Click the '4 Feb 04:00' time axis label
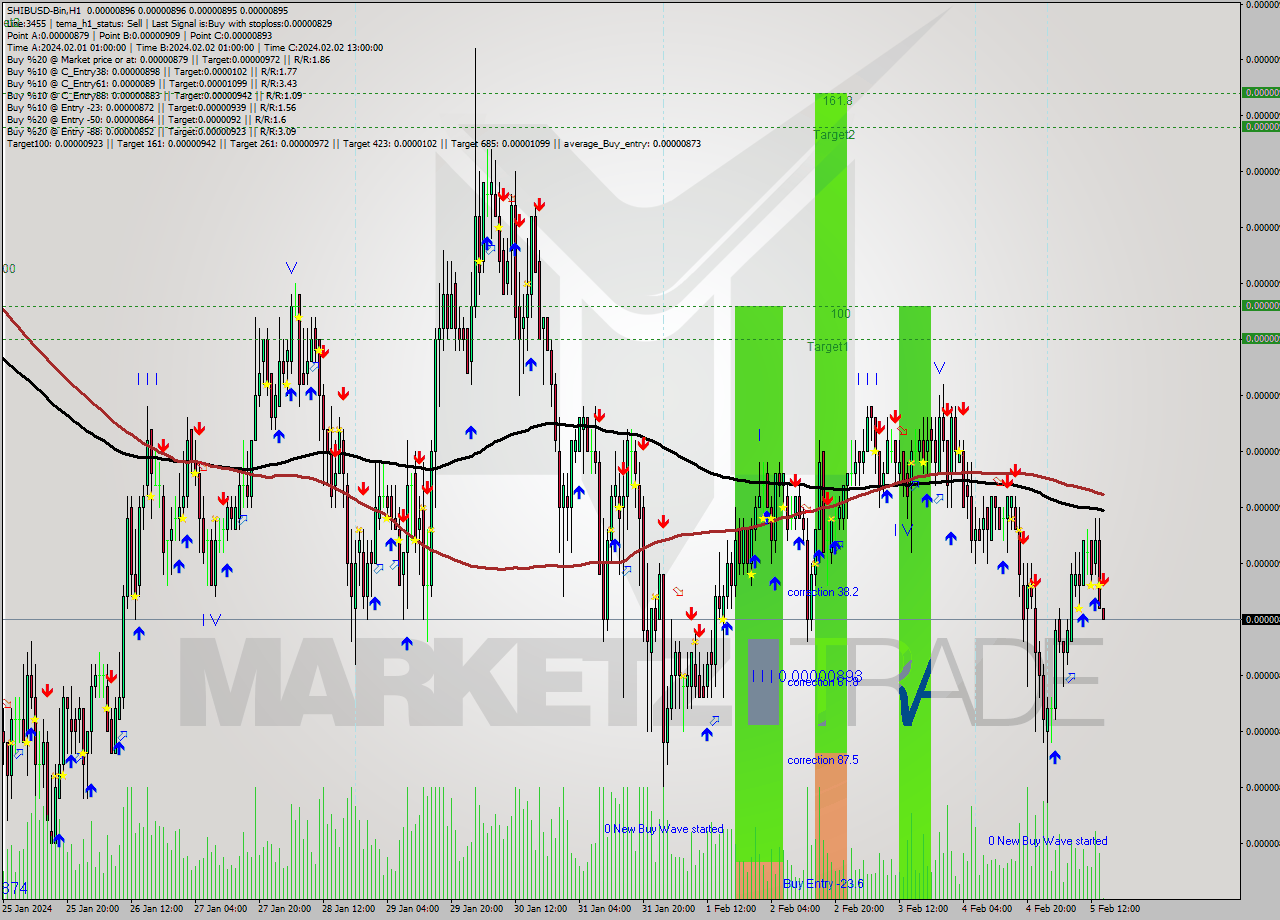 987,909
